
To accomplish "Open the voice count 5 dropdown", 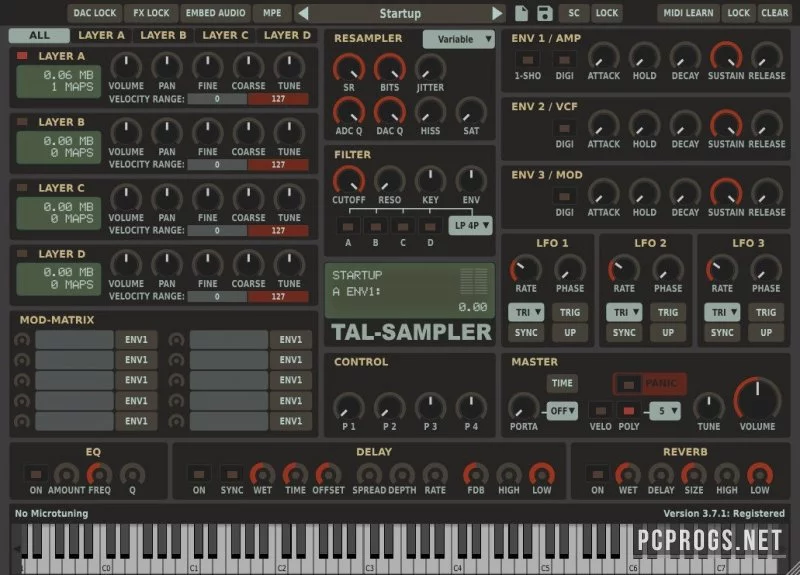I will pyautogui.click(x=665, y=411).
